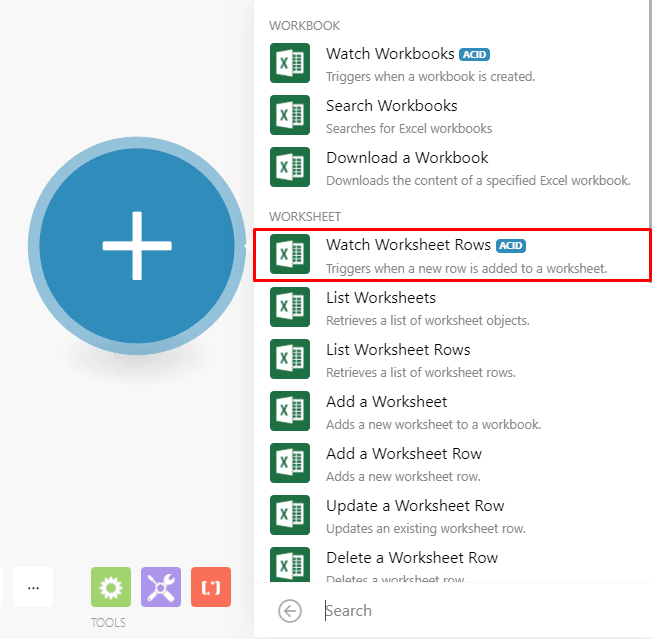Open the purple wrench Tools icon

[x=161, y=587]
